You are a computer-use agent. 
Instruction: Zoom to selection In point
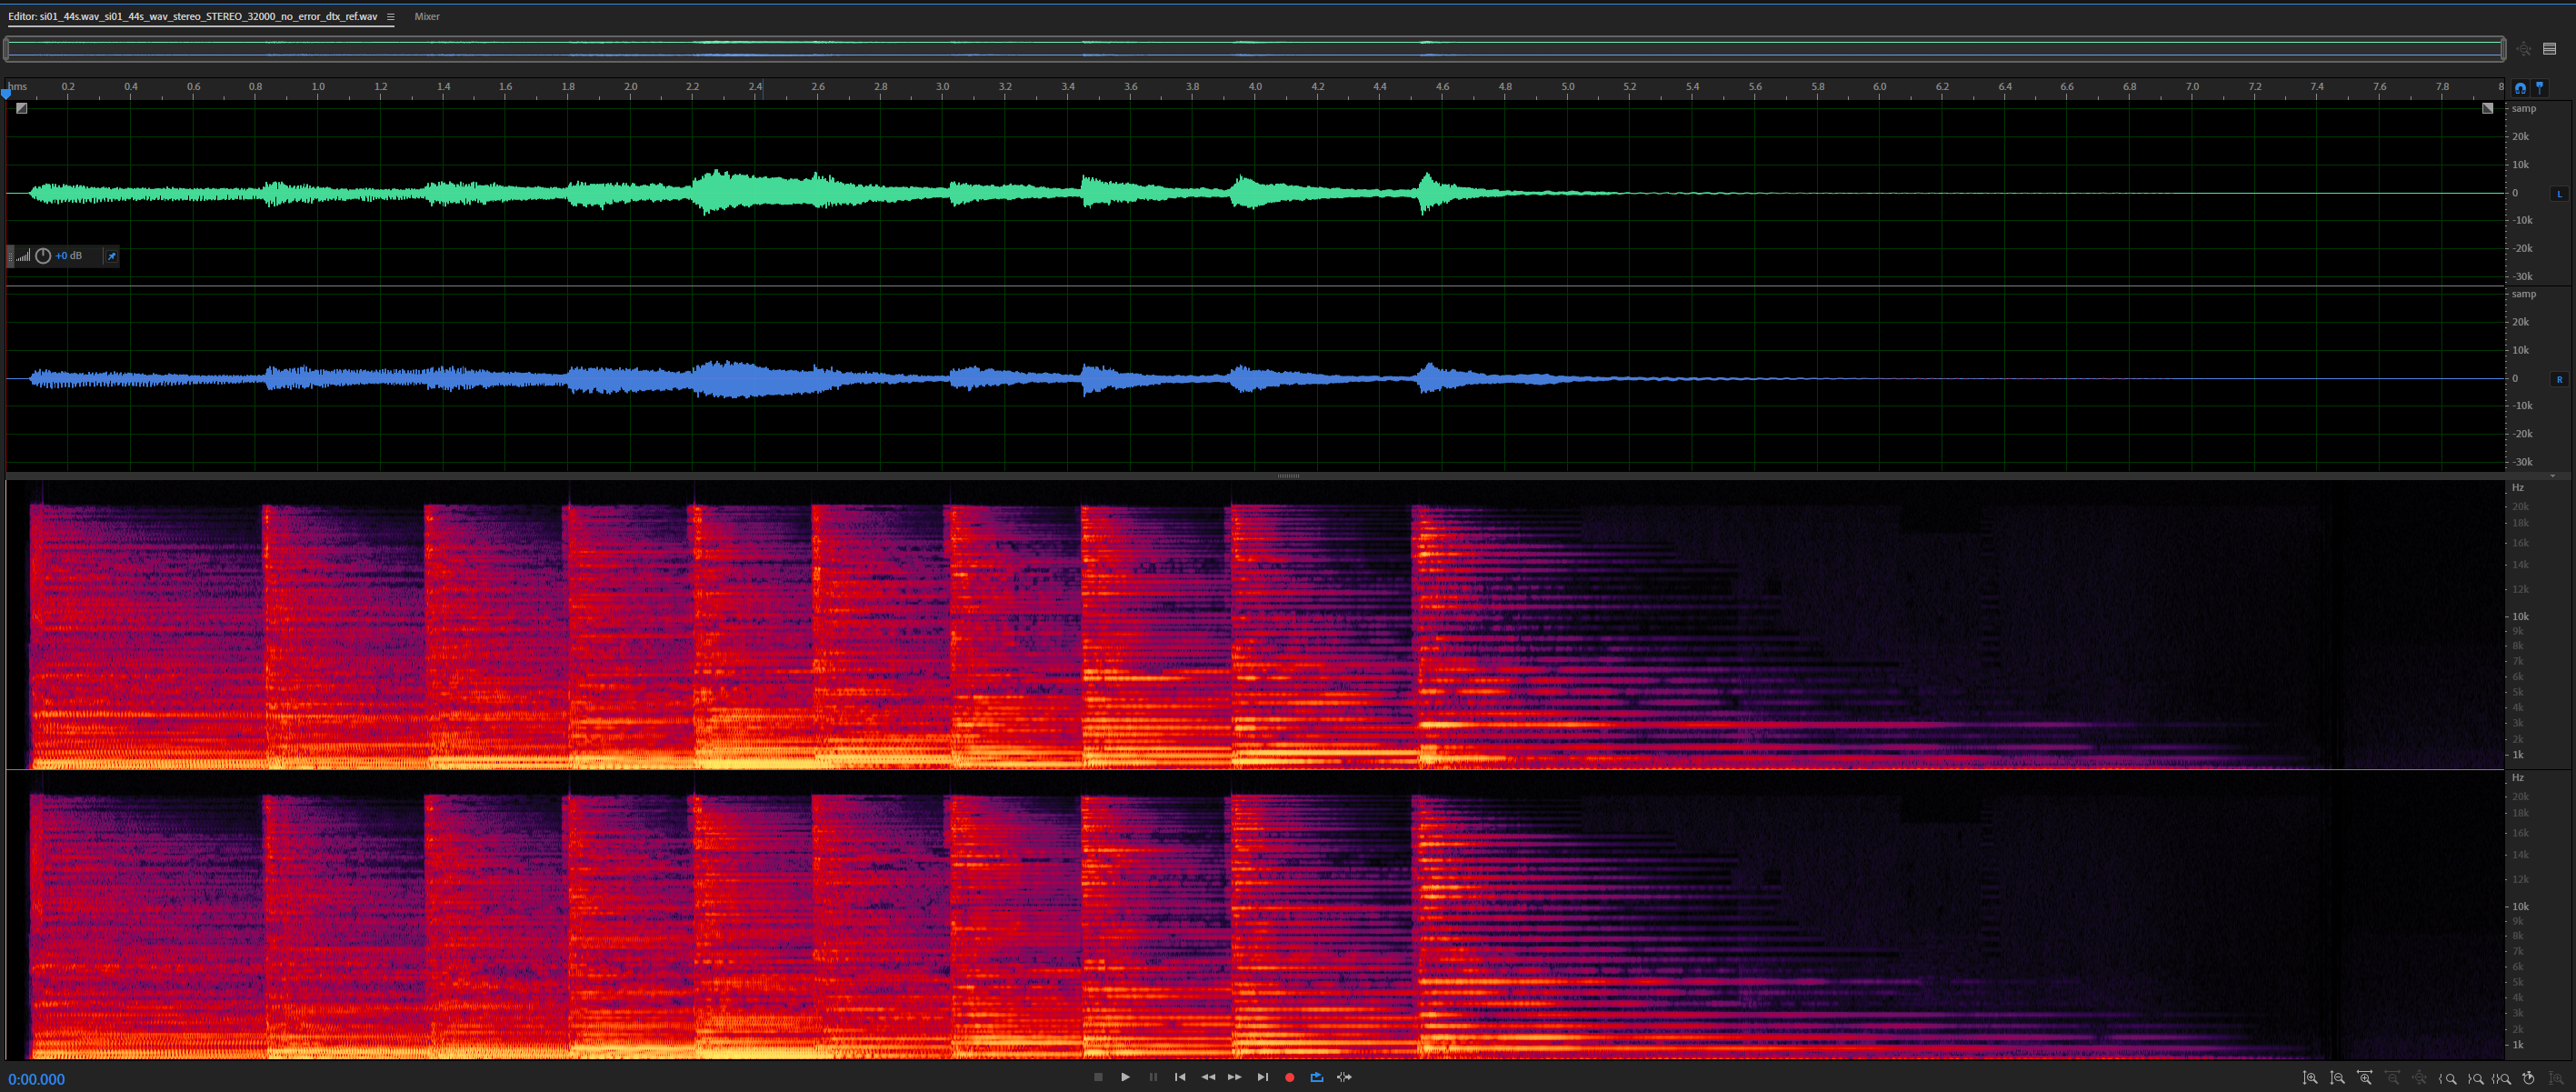[2447, 1078]
